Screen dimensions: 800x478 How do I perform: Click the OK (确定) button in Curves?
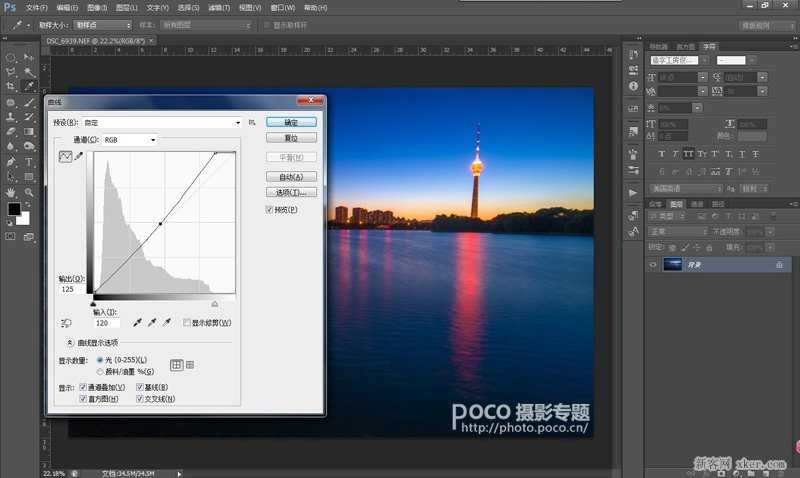[291, 122]
